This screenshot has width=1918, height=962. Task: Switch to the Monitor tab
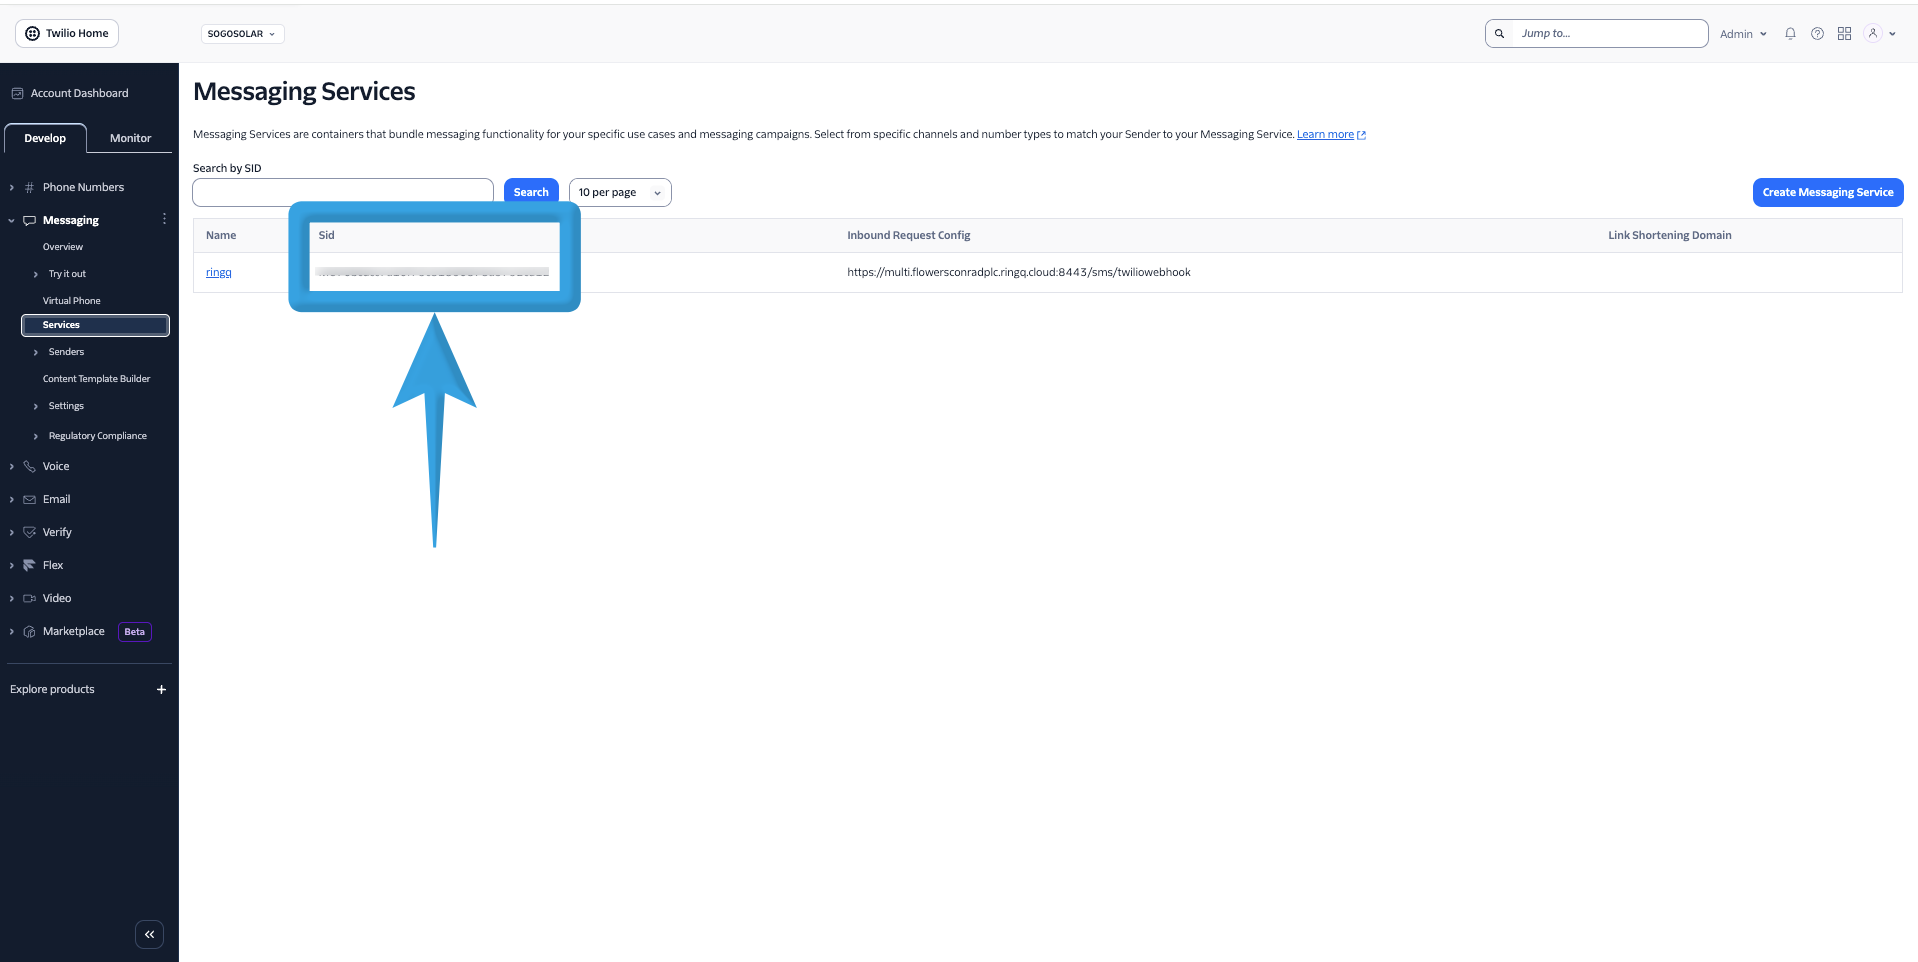pos(129,138)
